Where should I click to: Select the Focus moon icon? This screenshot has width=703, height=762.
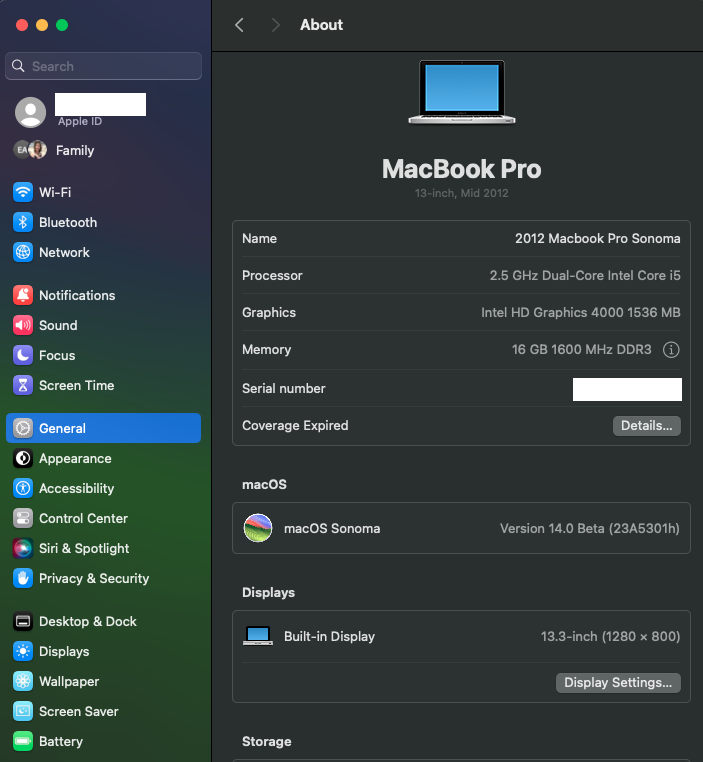click(23, 355)
